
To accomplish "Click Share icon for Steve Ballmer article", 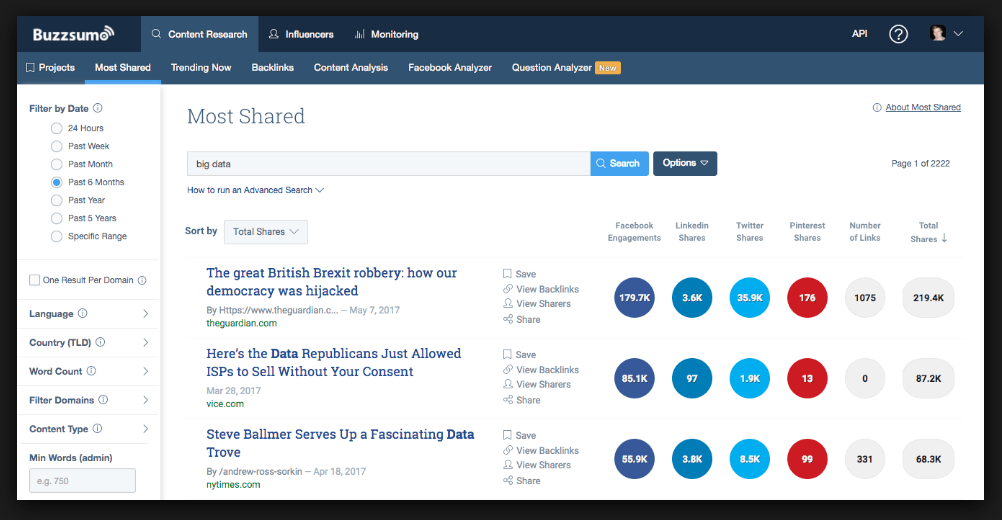I will pyautogui.click(x=507, y=480).
